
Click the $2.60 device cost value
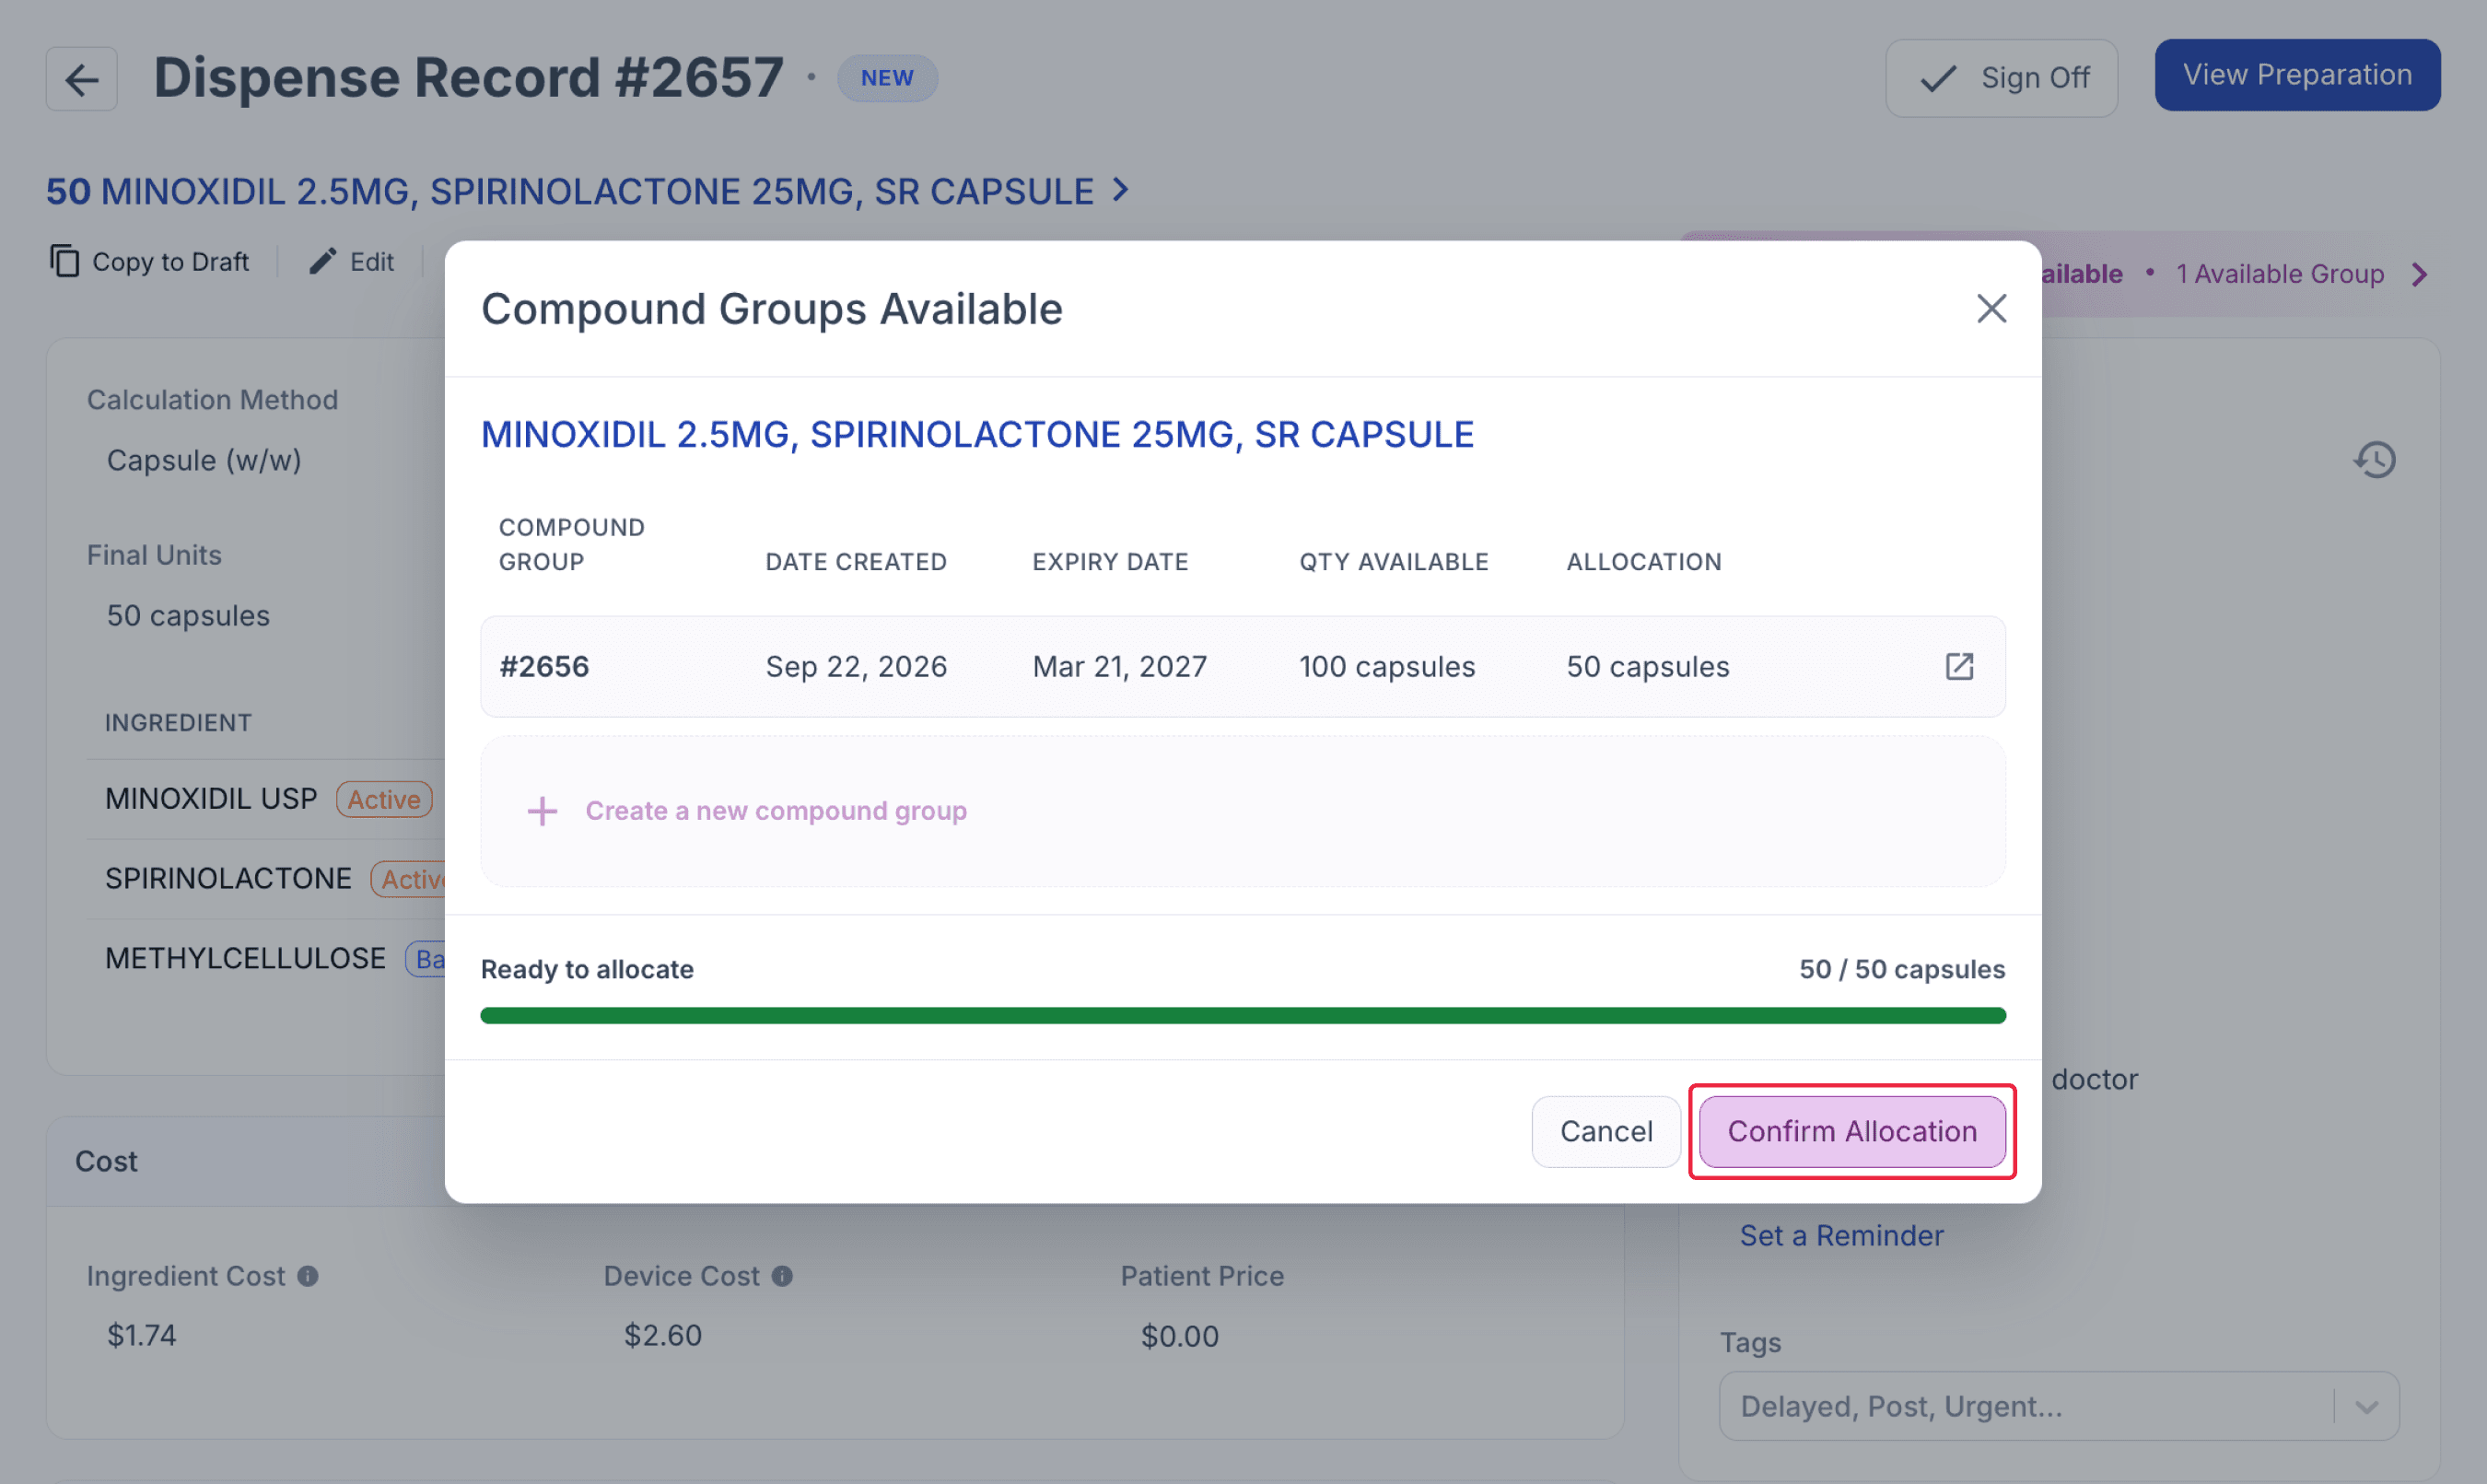tap(663, 1336)
